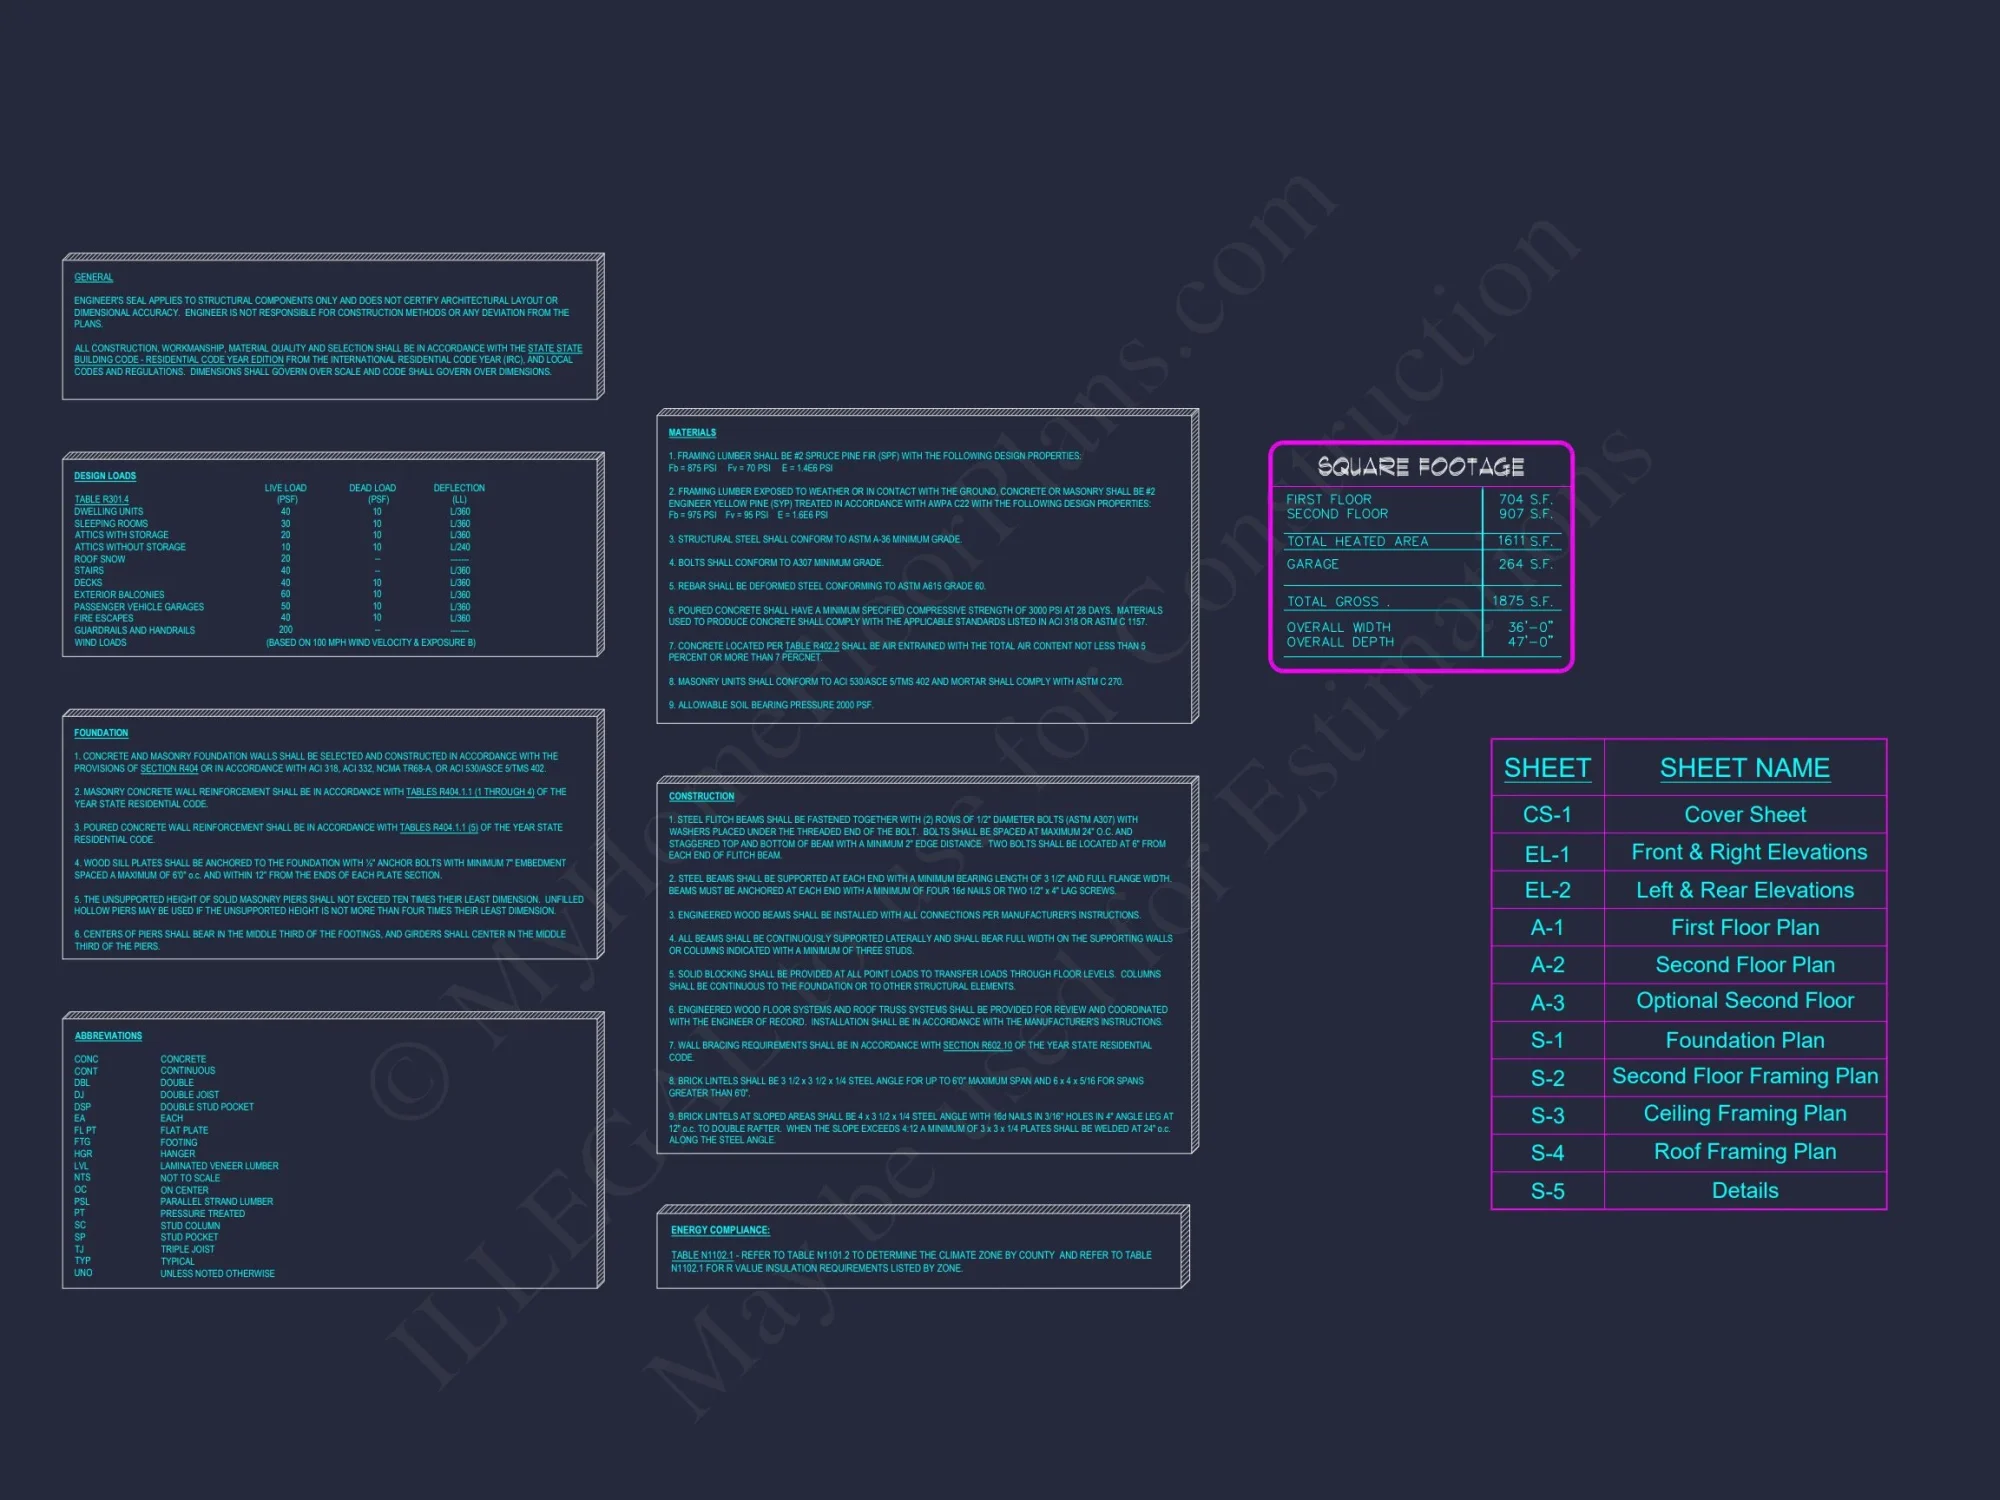Click the underlined SHEET column header
The width and height of the screenshot is (2000, 1500).
(x=1546, y=768)
